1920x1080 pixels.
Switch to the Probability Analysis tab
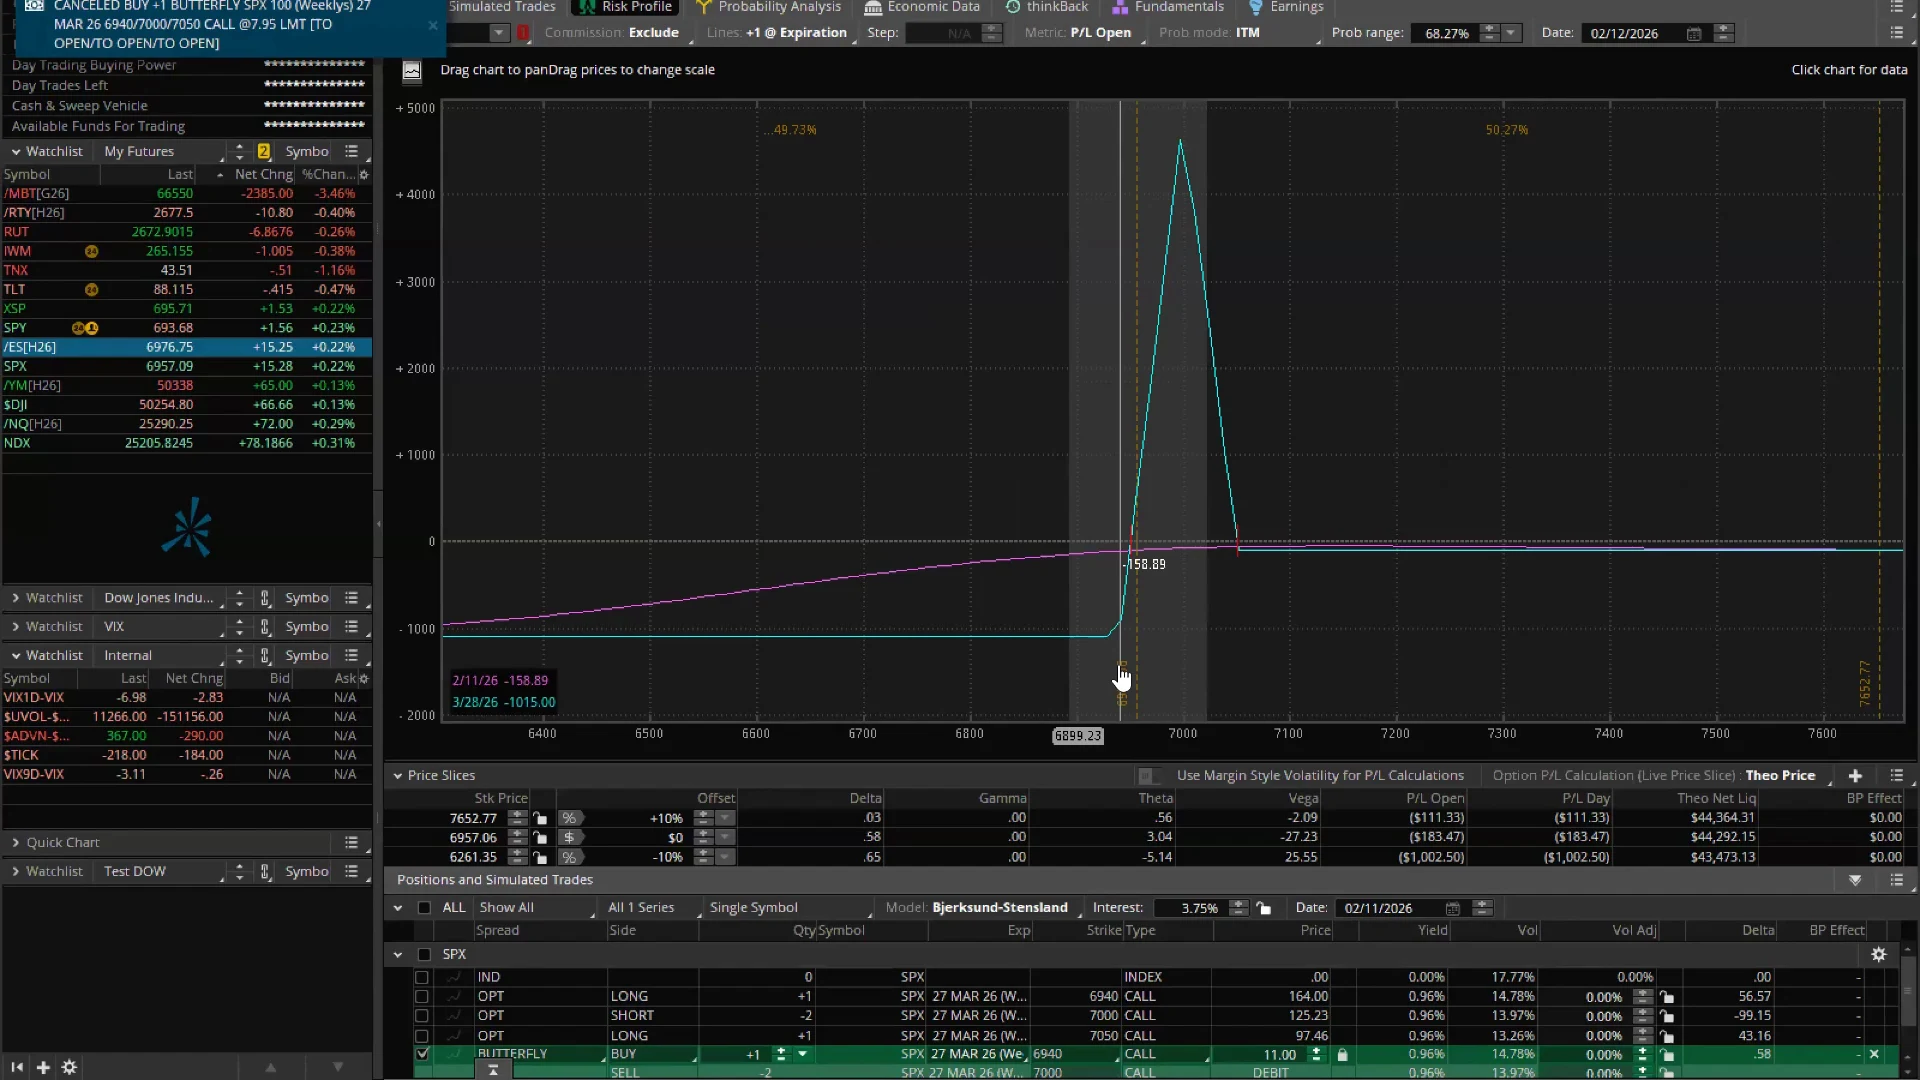pos(769,7)
